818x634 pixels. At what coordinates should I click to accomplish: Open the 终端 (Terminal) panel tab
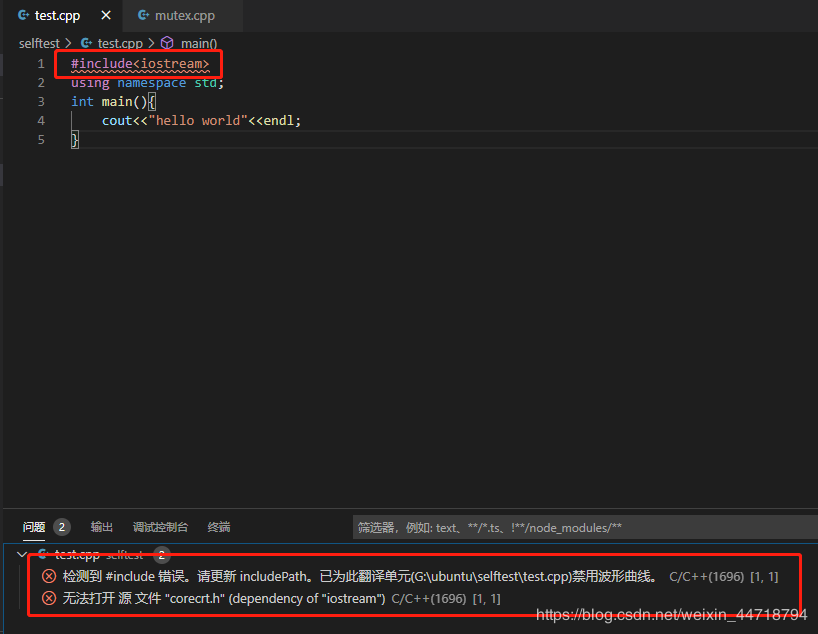(x=219, y=527)
